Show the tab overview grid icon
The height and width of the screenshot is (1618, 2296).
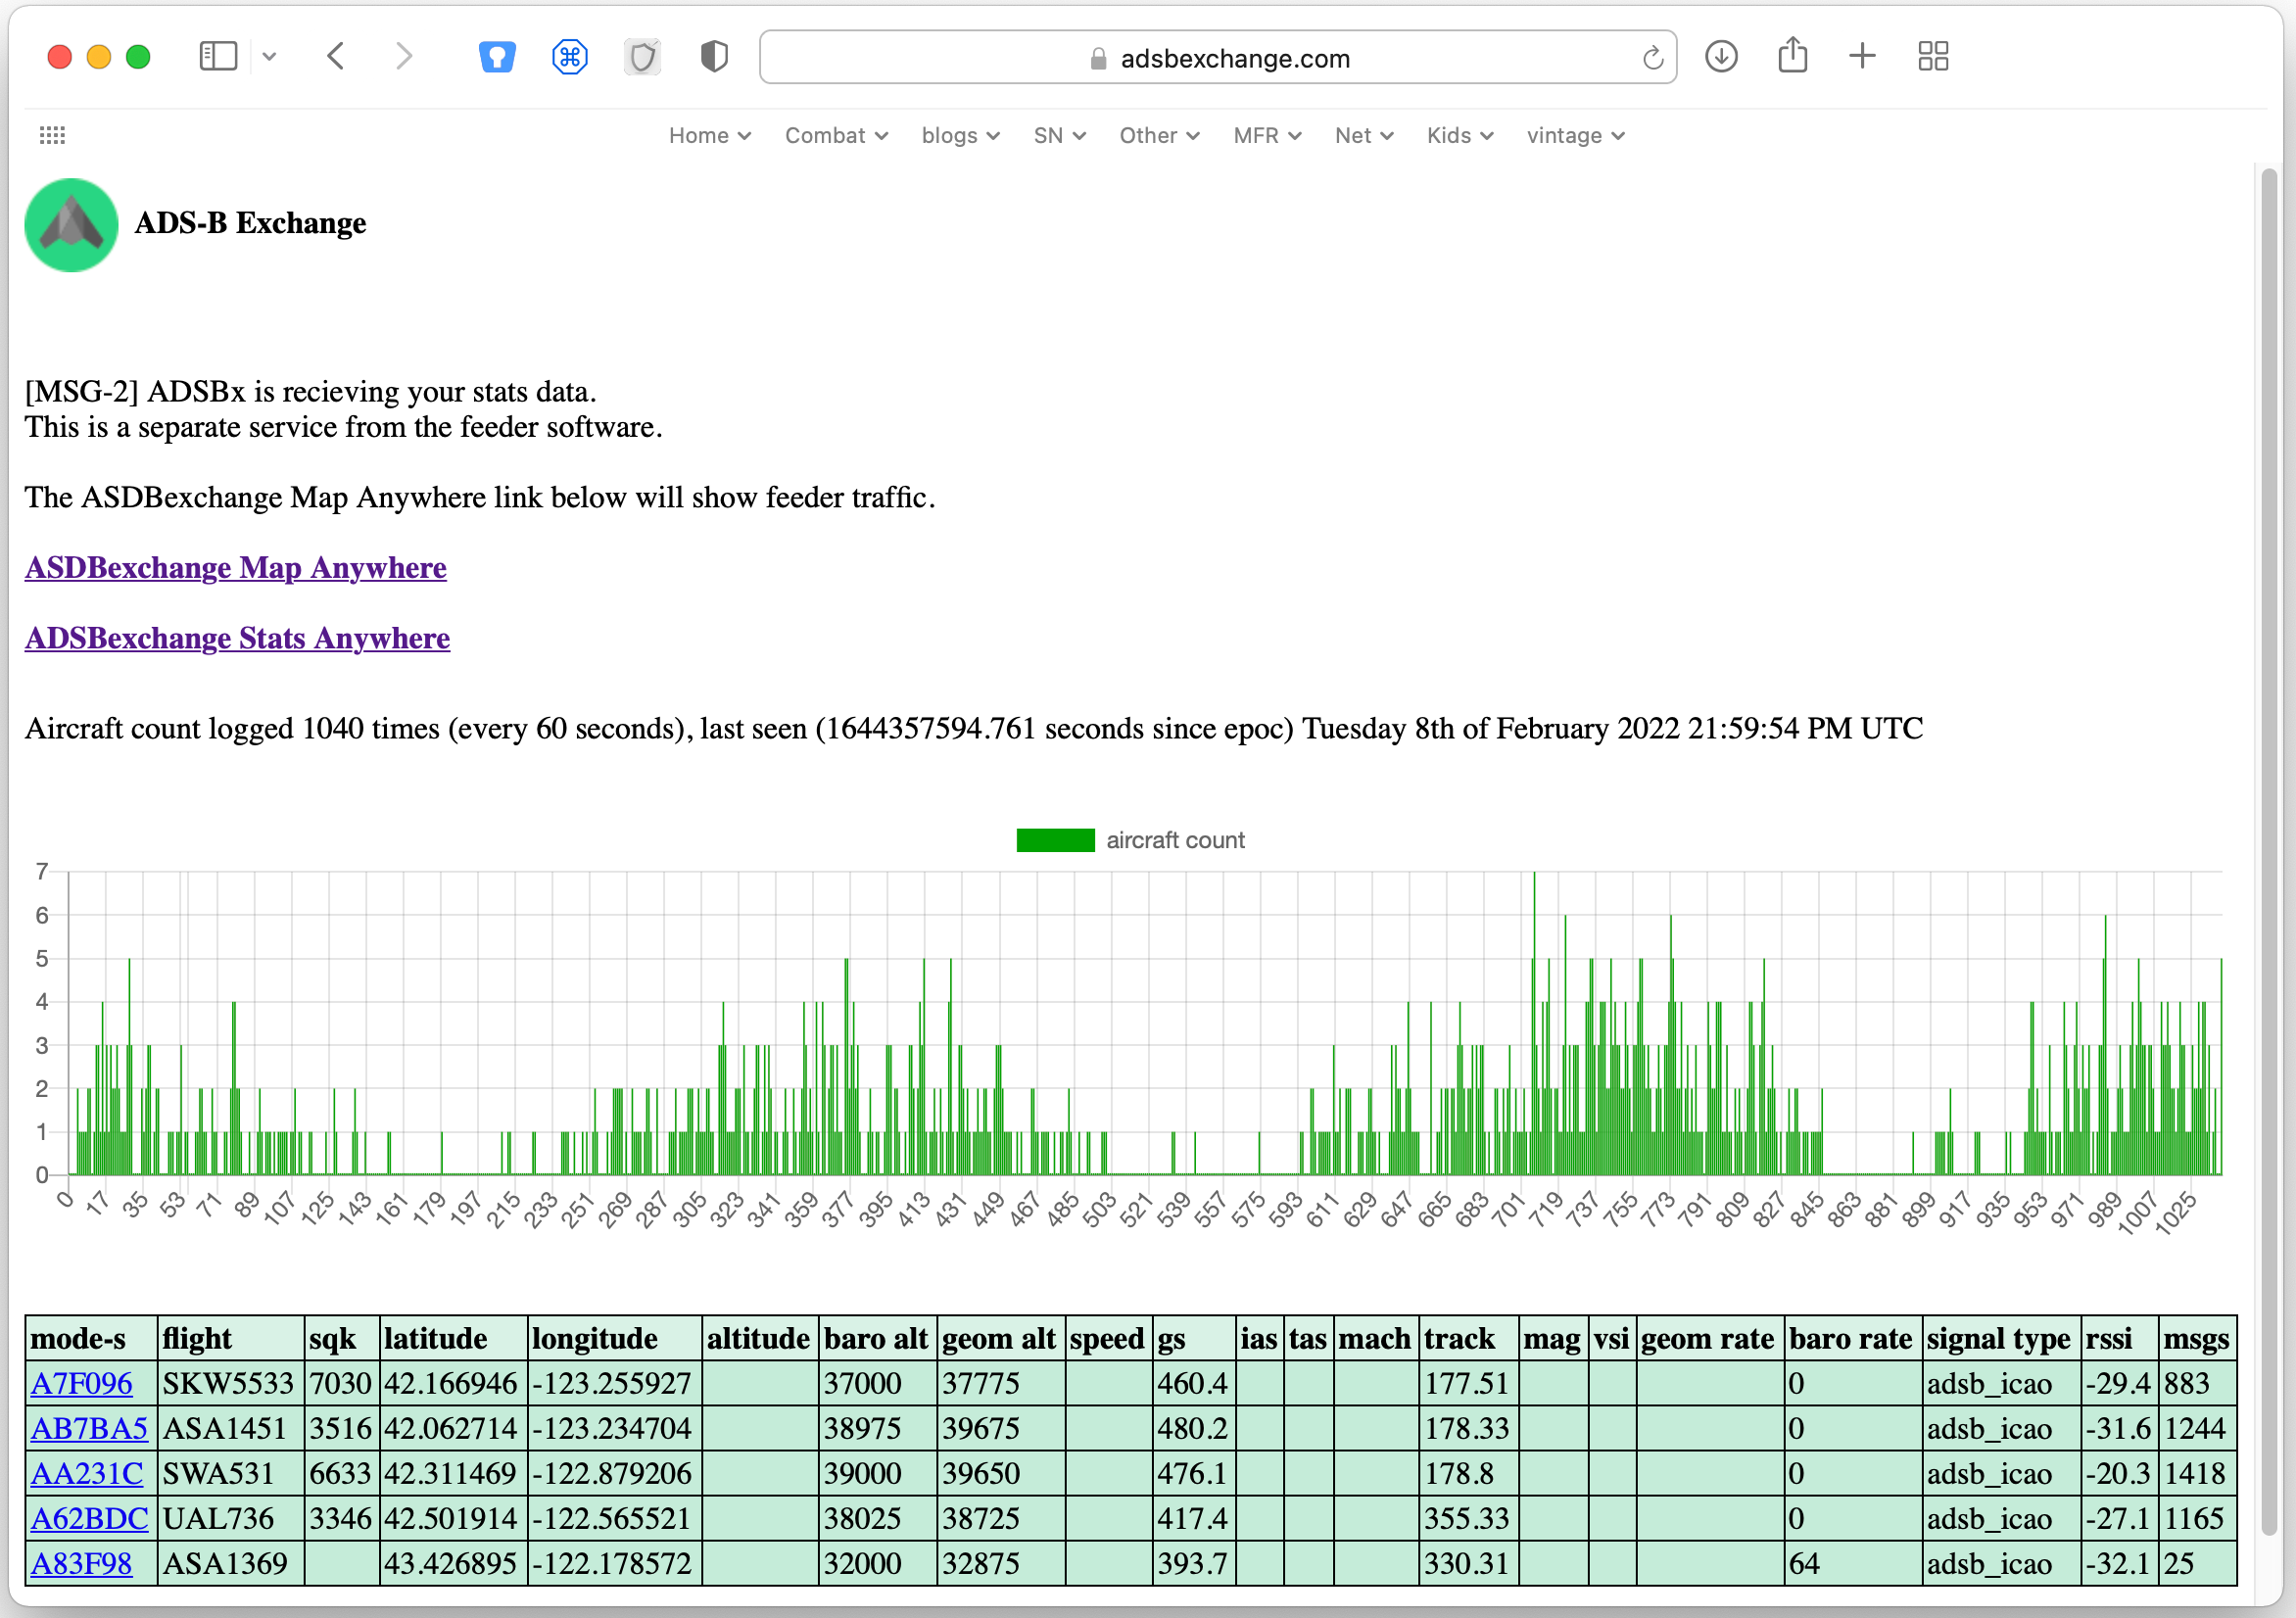1933,57
